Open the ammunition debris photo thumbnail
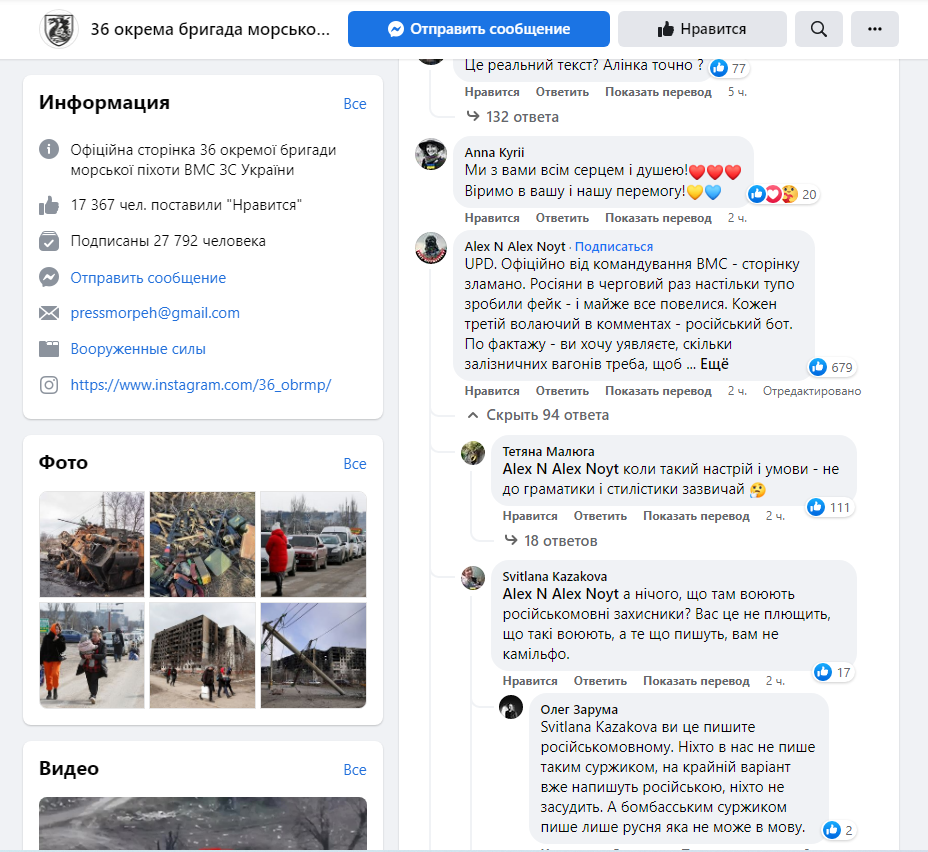 point(202,544)
